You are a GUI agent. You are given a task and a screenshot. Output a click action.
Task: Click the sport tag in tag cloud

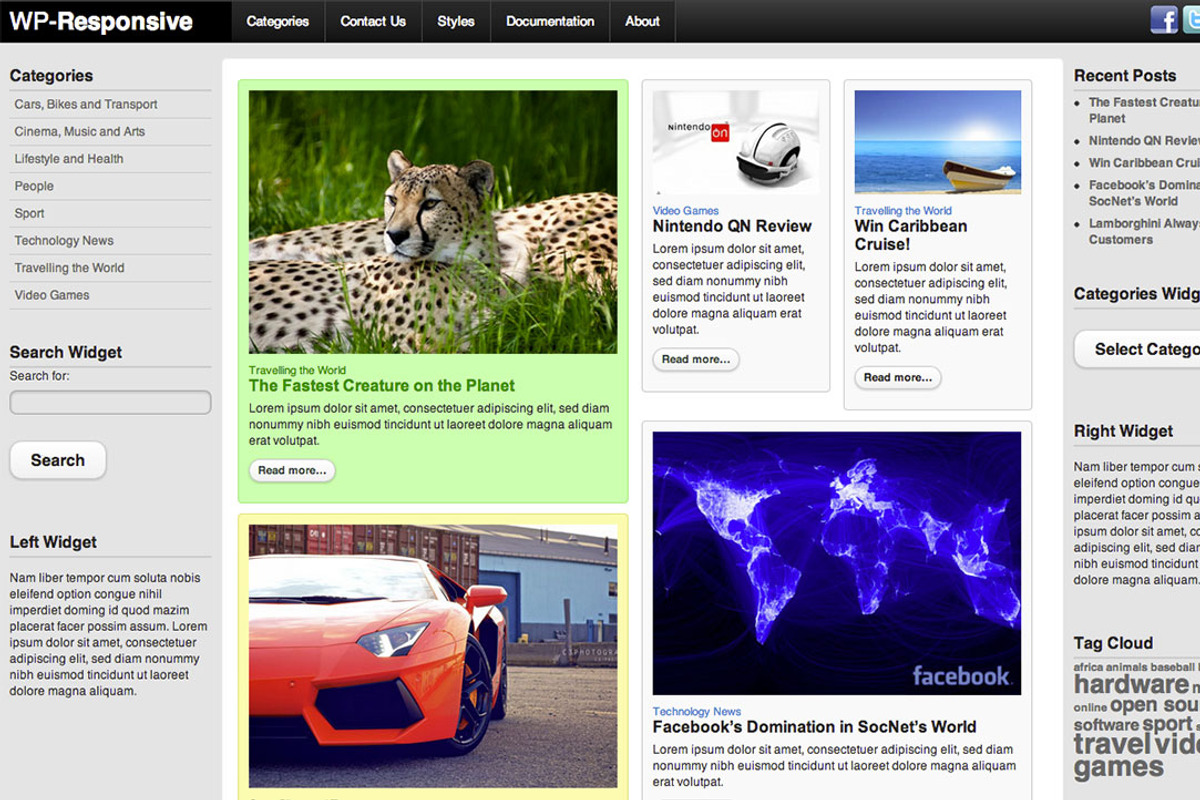coord(1167,724)
